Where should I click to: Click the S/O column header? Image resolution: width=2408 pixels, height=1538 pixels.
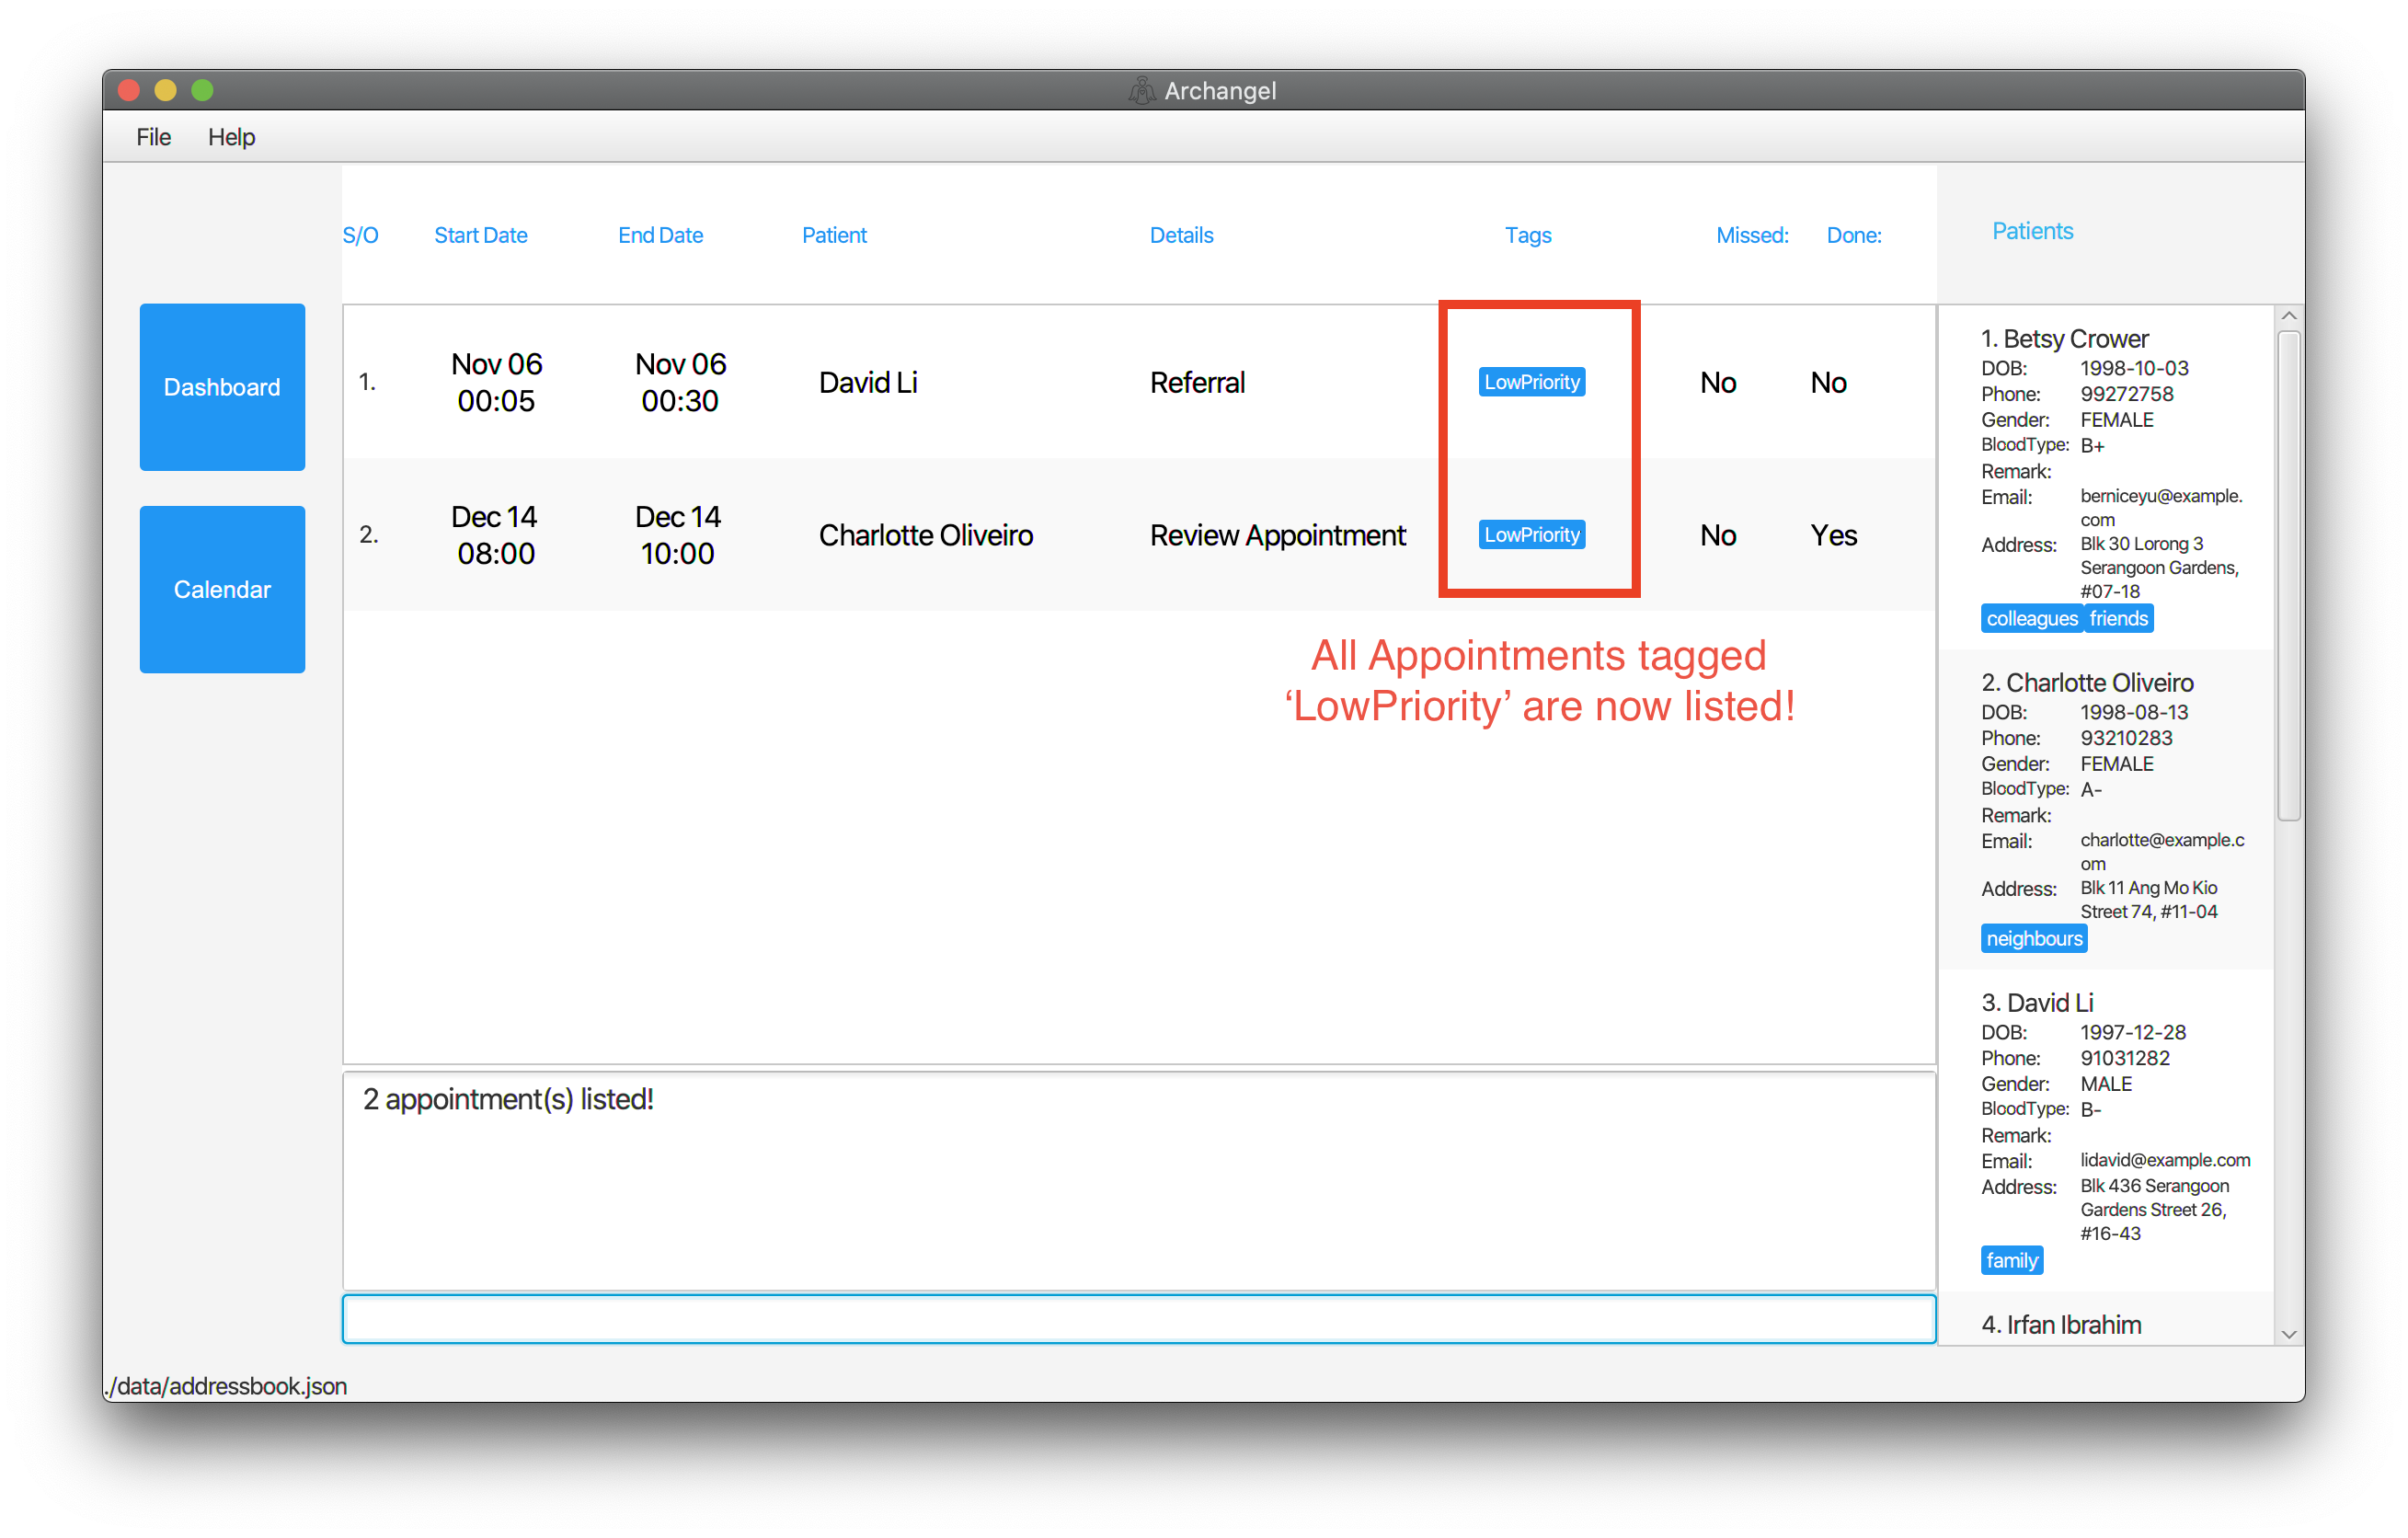point(360,235)
